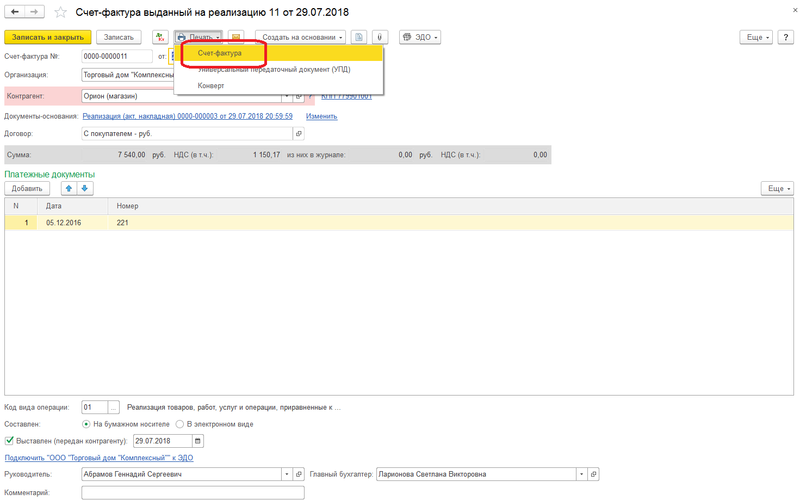Go back with the left arrow button
Image resolution: width=800 pixels, height=500 pixels.
[x=15, y=11]
